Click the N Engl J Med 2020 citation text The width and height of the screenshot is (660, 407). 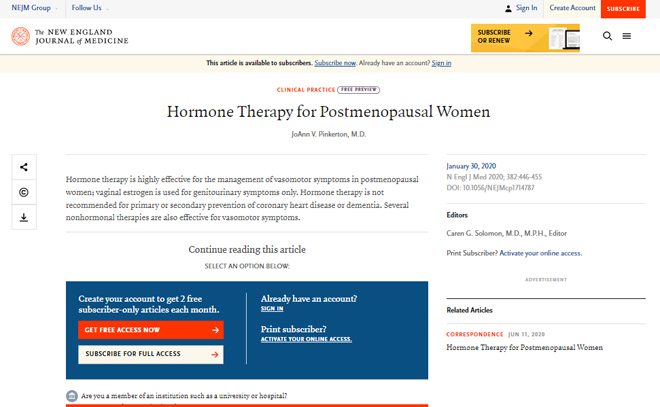tap(494, 177)
